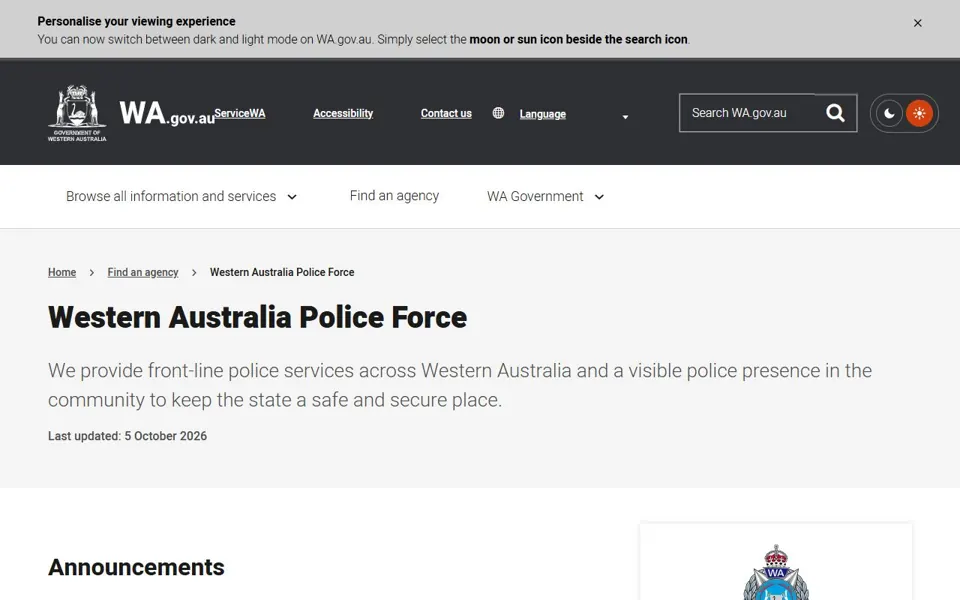Select Western Australia Police Force breadcrumb text

coord(282,272)
